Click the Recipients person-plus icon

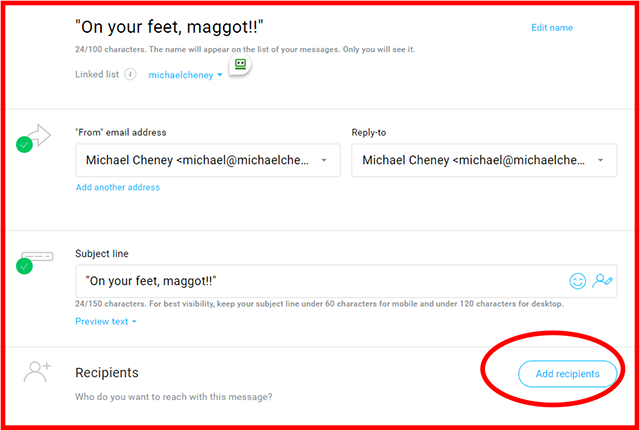coord(37,371)
